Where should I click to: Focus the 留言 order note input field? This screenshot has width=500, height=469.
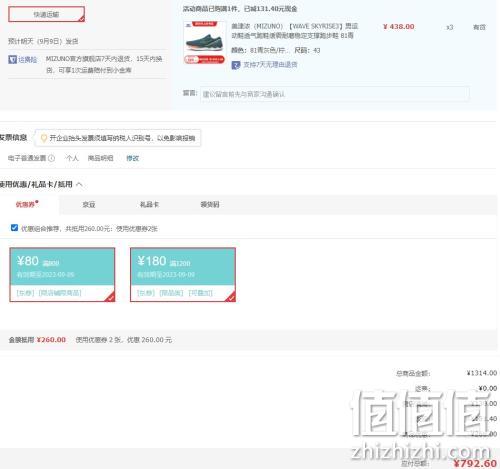pos(335,94)
